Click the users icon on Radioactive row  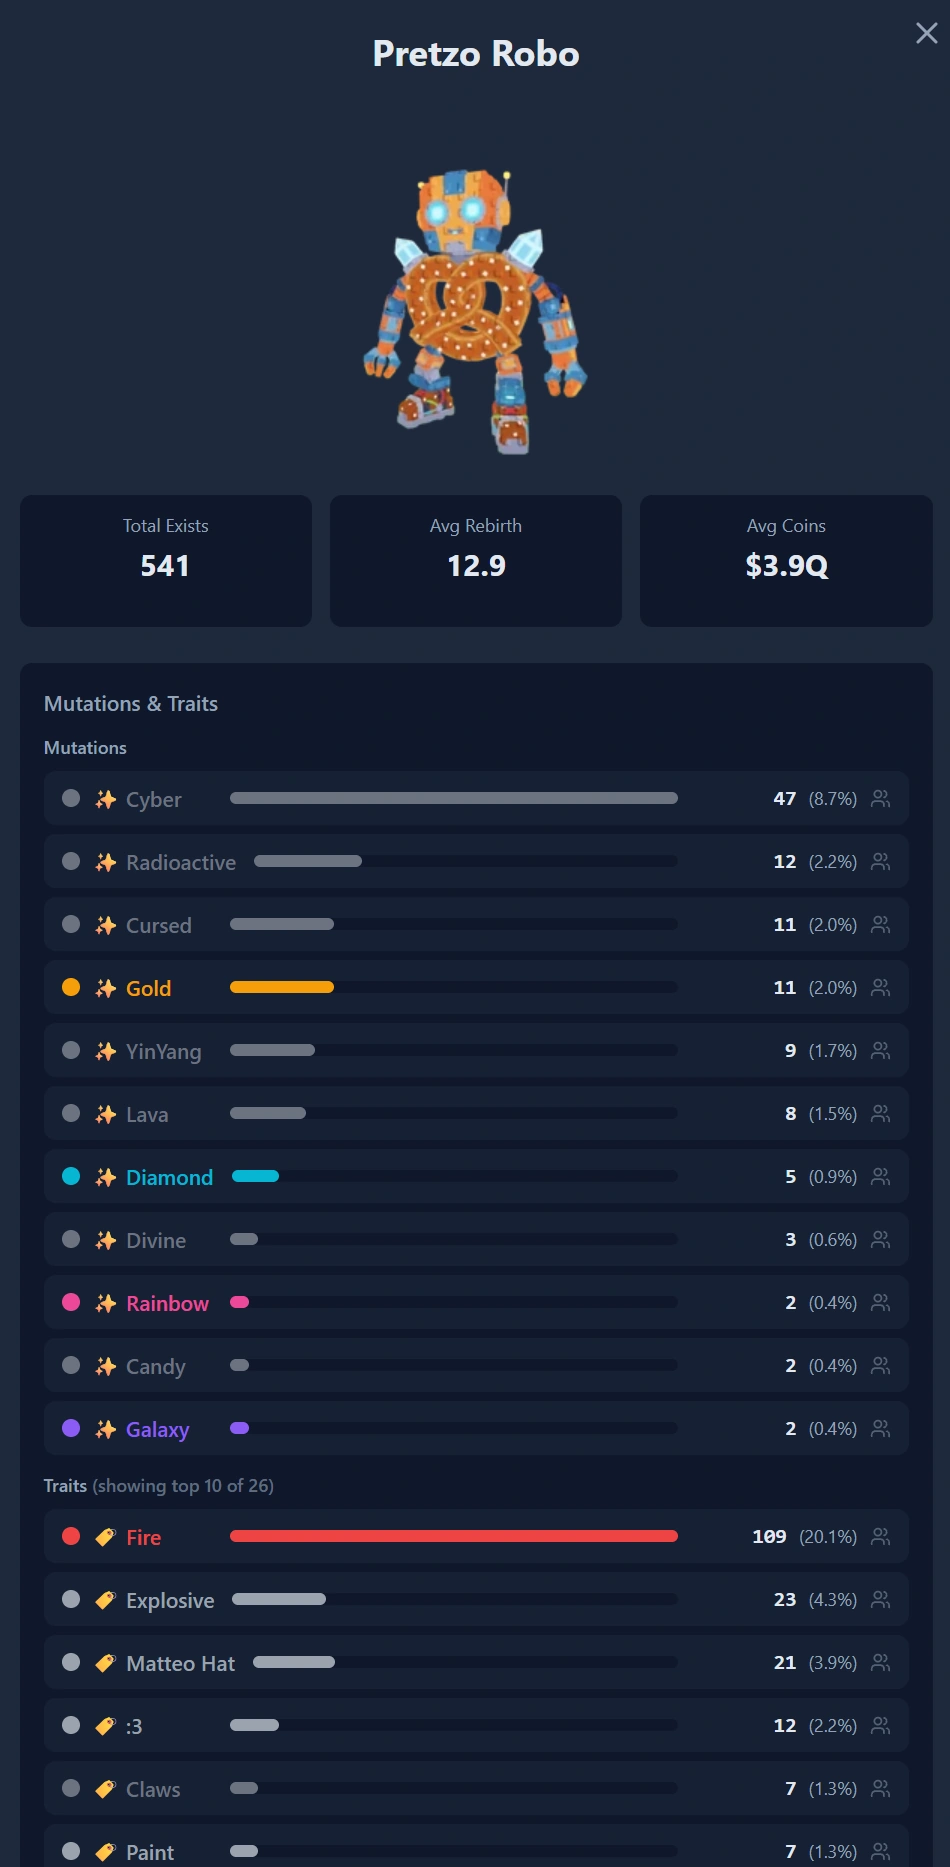pos(880,861)
